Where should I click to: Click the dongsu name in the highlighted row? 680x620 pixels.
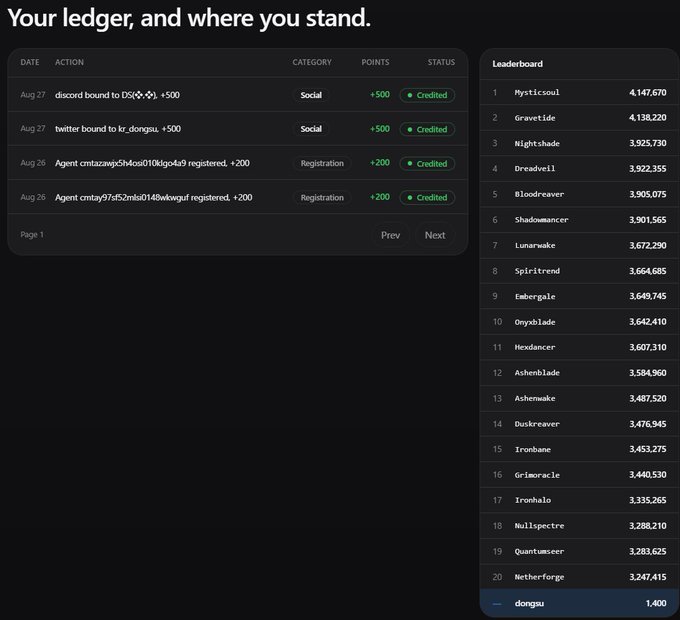tap(529, 604)
